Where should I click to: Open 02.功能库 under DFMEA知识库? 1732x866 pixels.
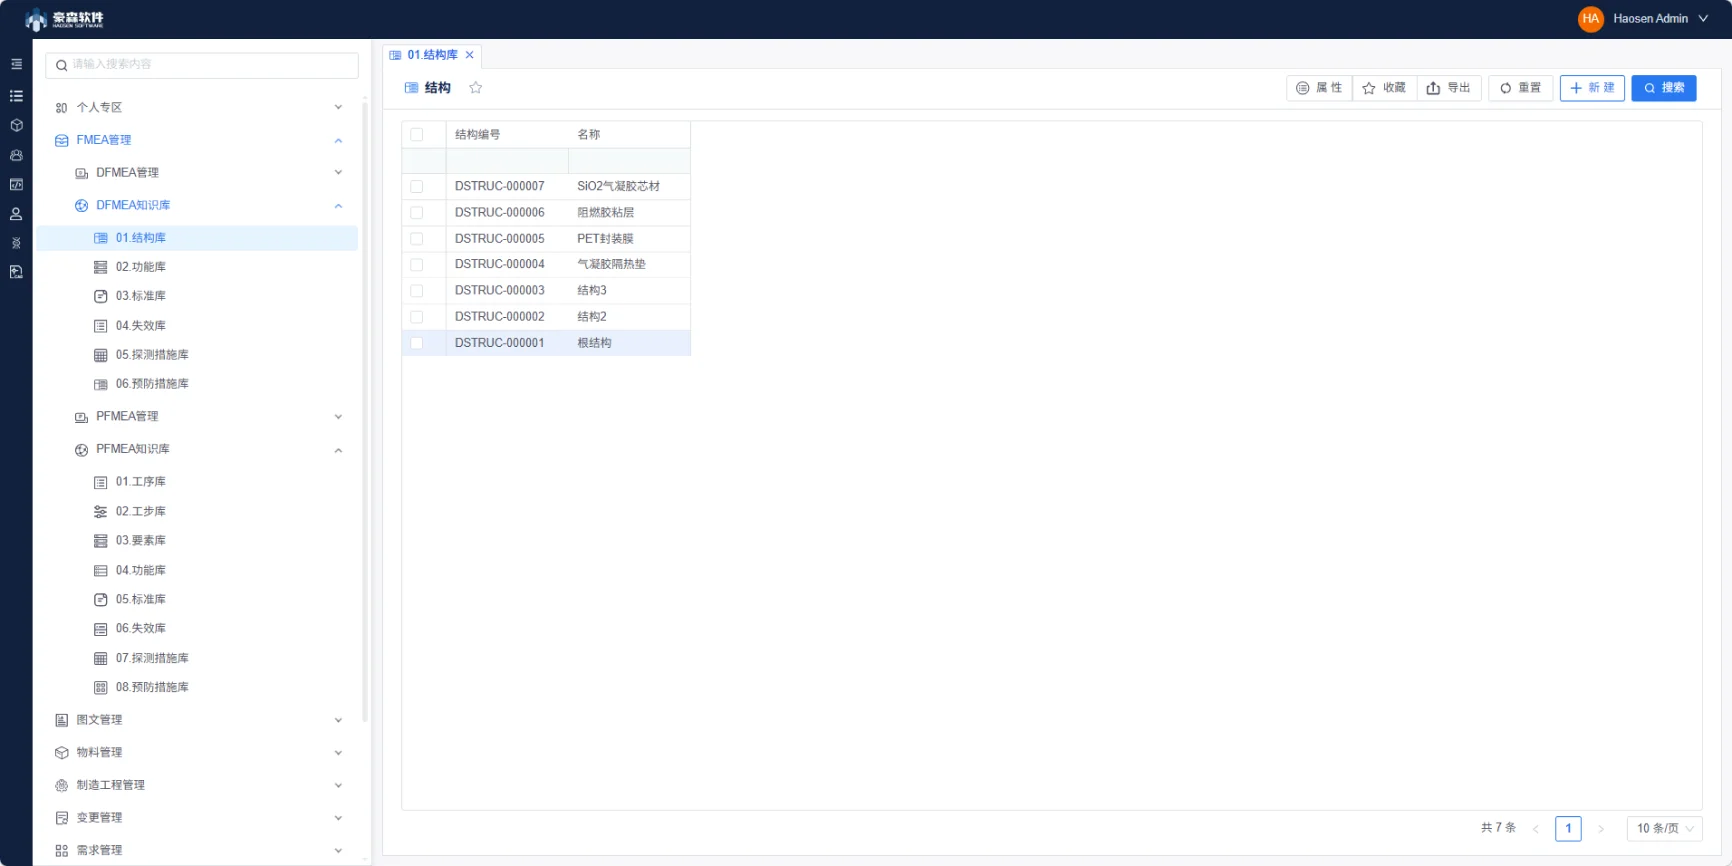tap(197, 267)
